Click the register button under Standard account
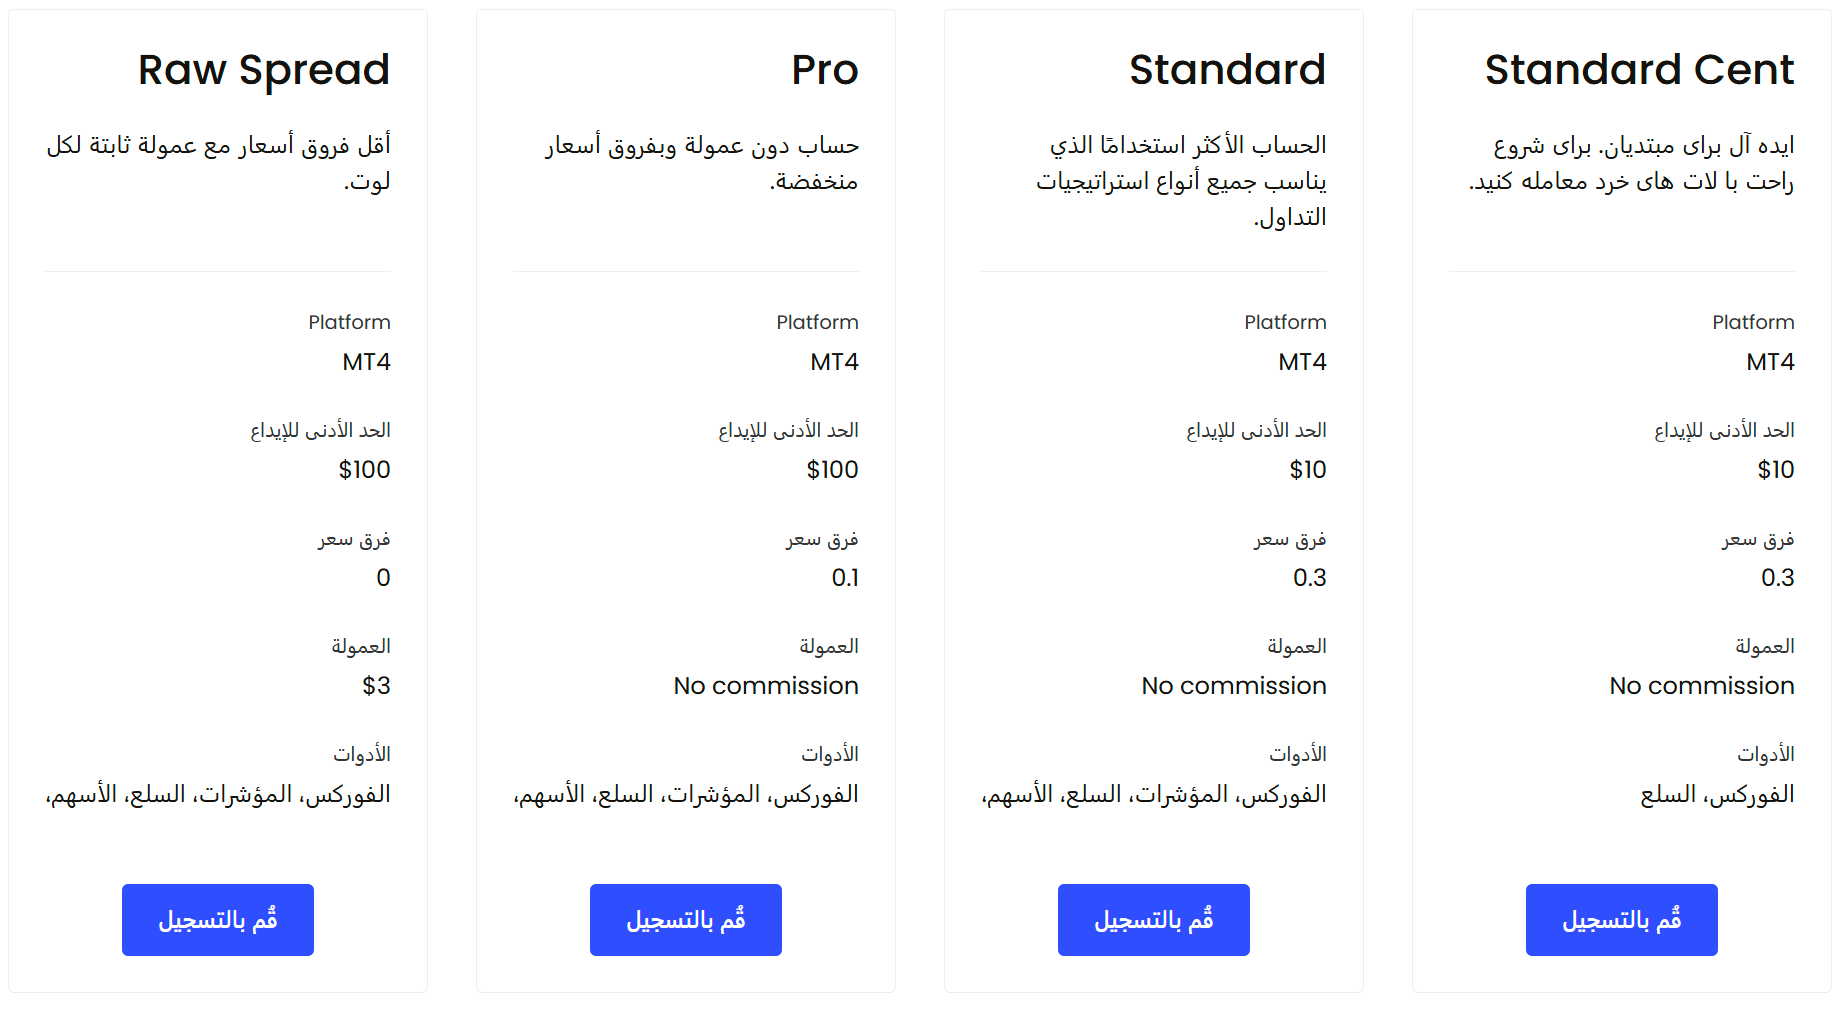The height and width of the screenshot is (1011, 1842). pyautogui.click(x=1154, y=920)
